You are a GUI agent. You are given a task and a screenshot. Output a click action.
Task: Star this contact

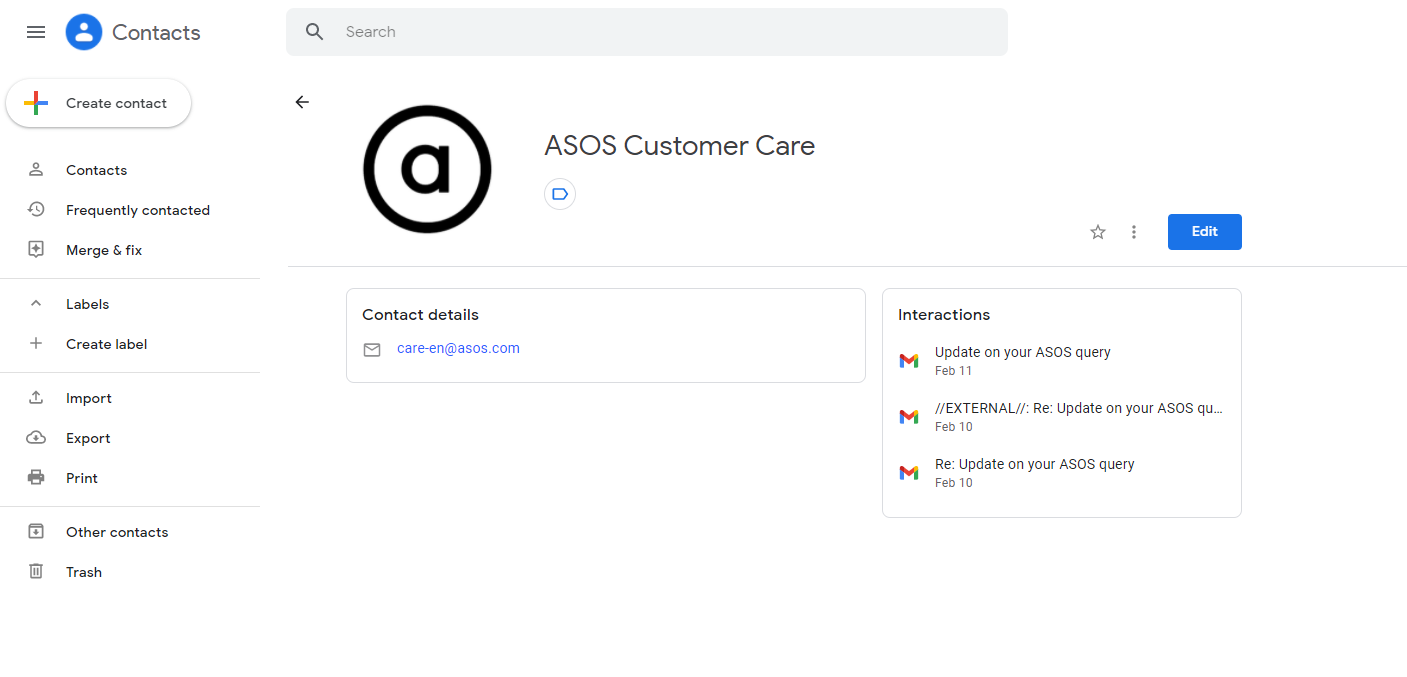[x=1098, y=232]
